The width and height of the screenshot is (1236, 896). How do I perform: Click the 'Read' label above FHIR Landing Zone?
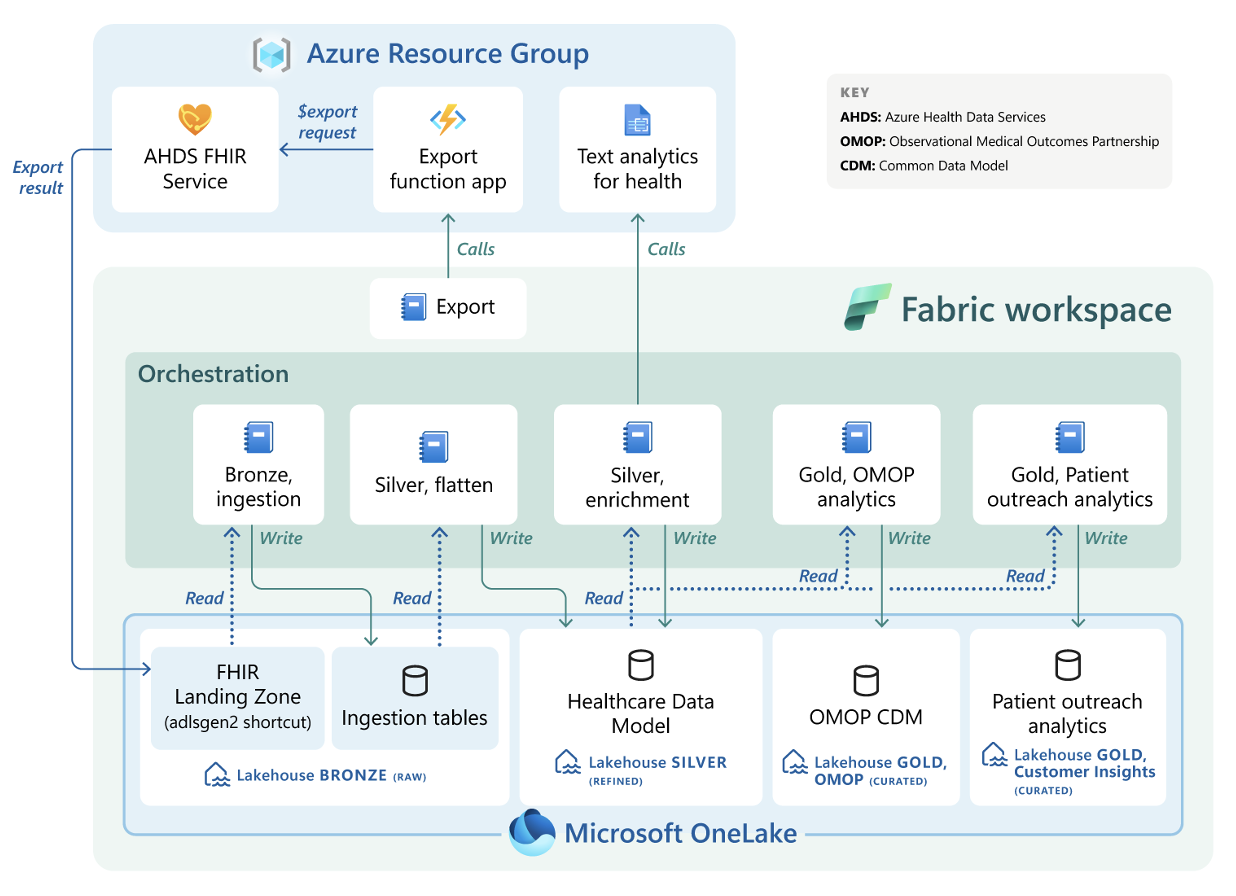point(205,598)
